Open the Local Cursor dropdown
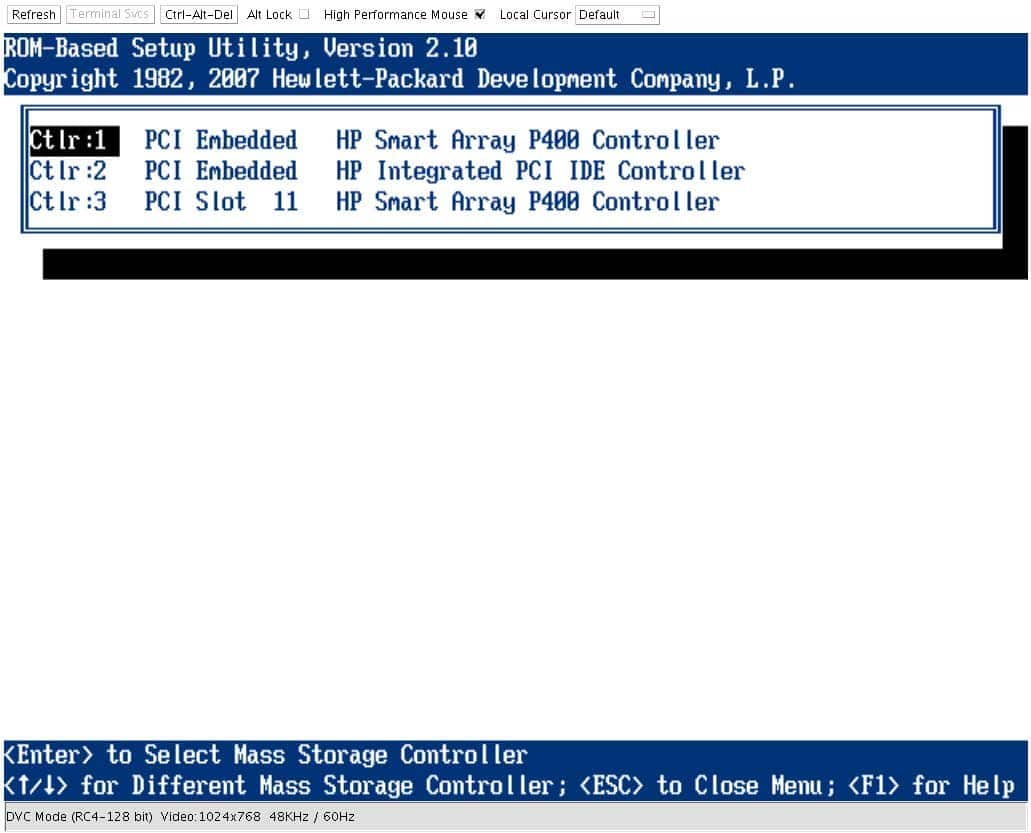The image size is (1031, 833). 617,14
